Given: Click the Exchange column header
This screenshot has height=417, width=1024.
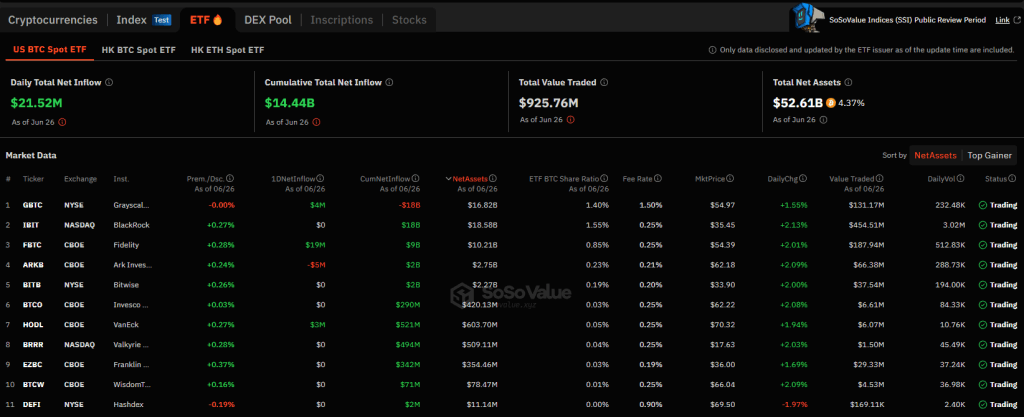Looking at the screenshot, I should coord(80,178).
